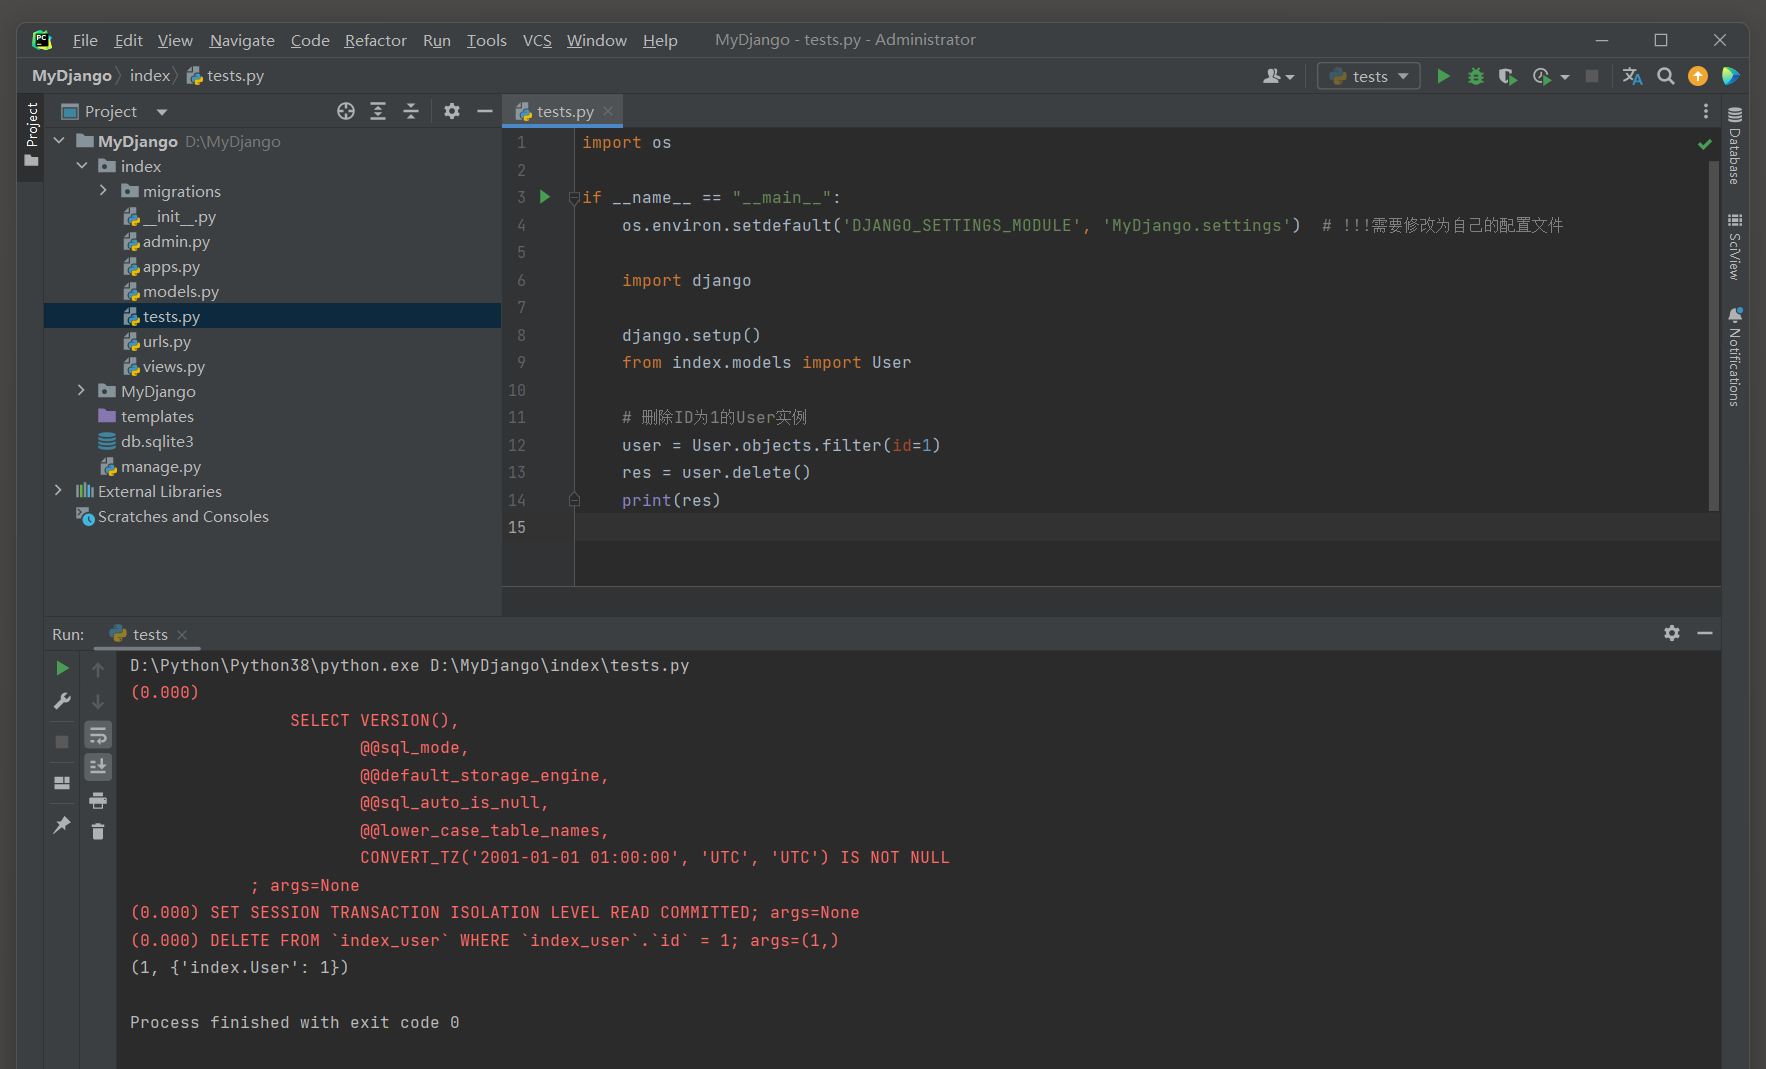Toggle the SciView tool window
Screen dimensions: 1766x1069
(x=1735, y=247)
